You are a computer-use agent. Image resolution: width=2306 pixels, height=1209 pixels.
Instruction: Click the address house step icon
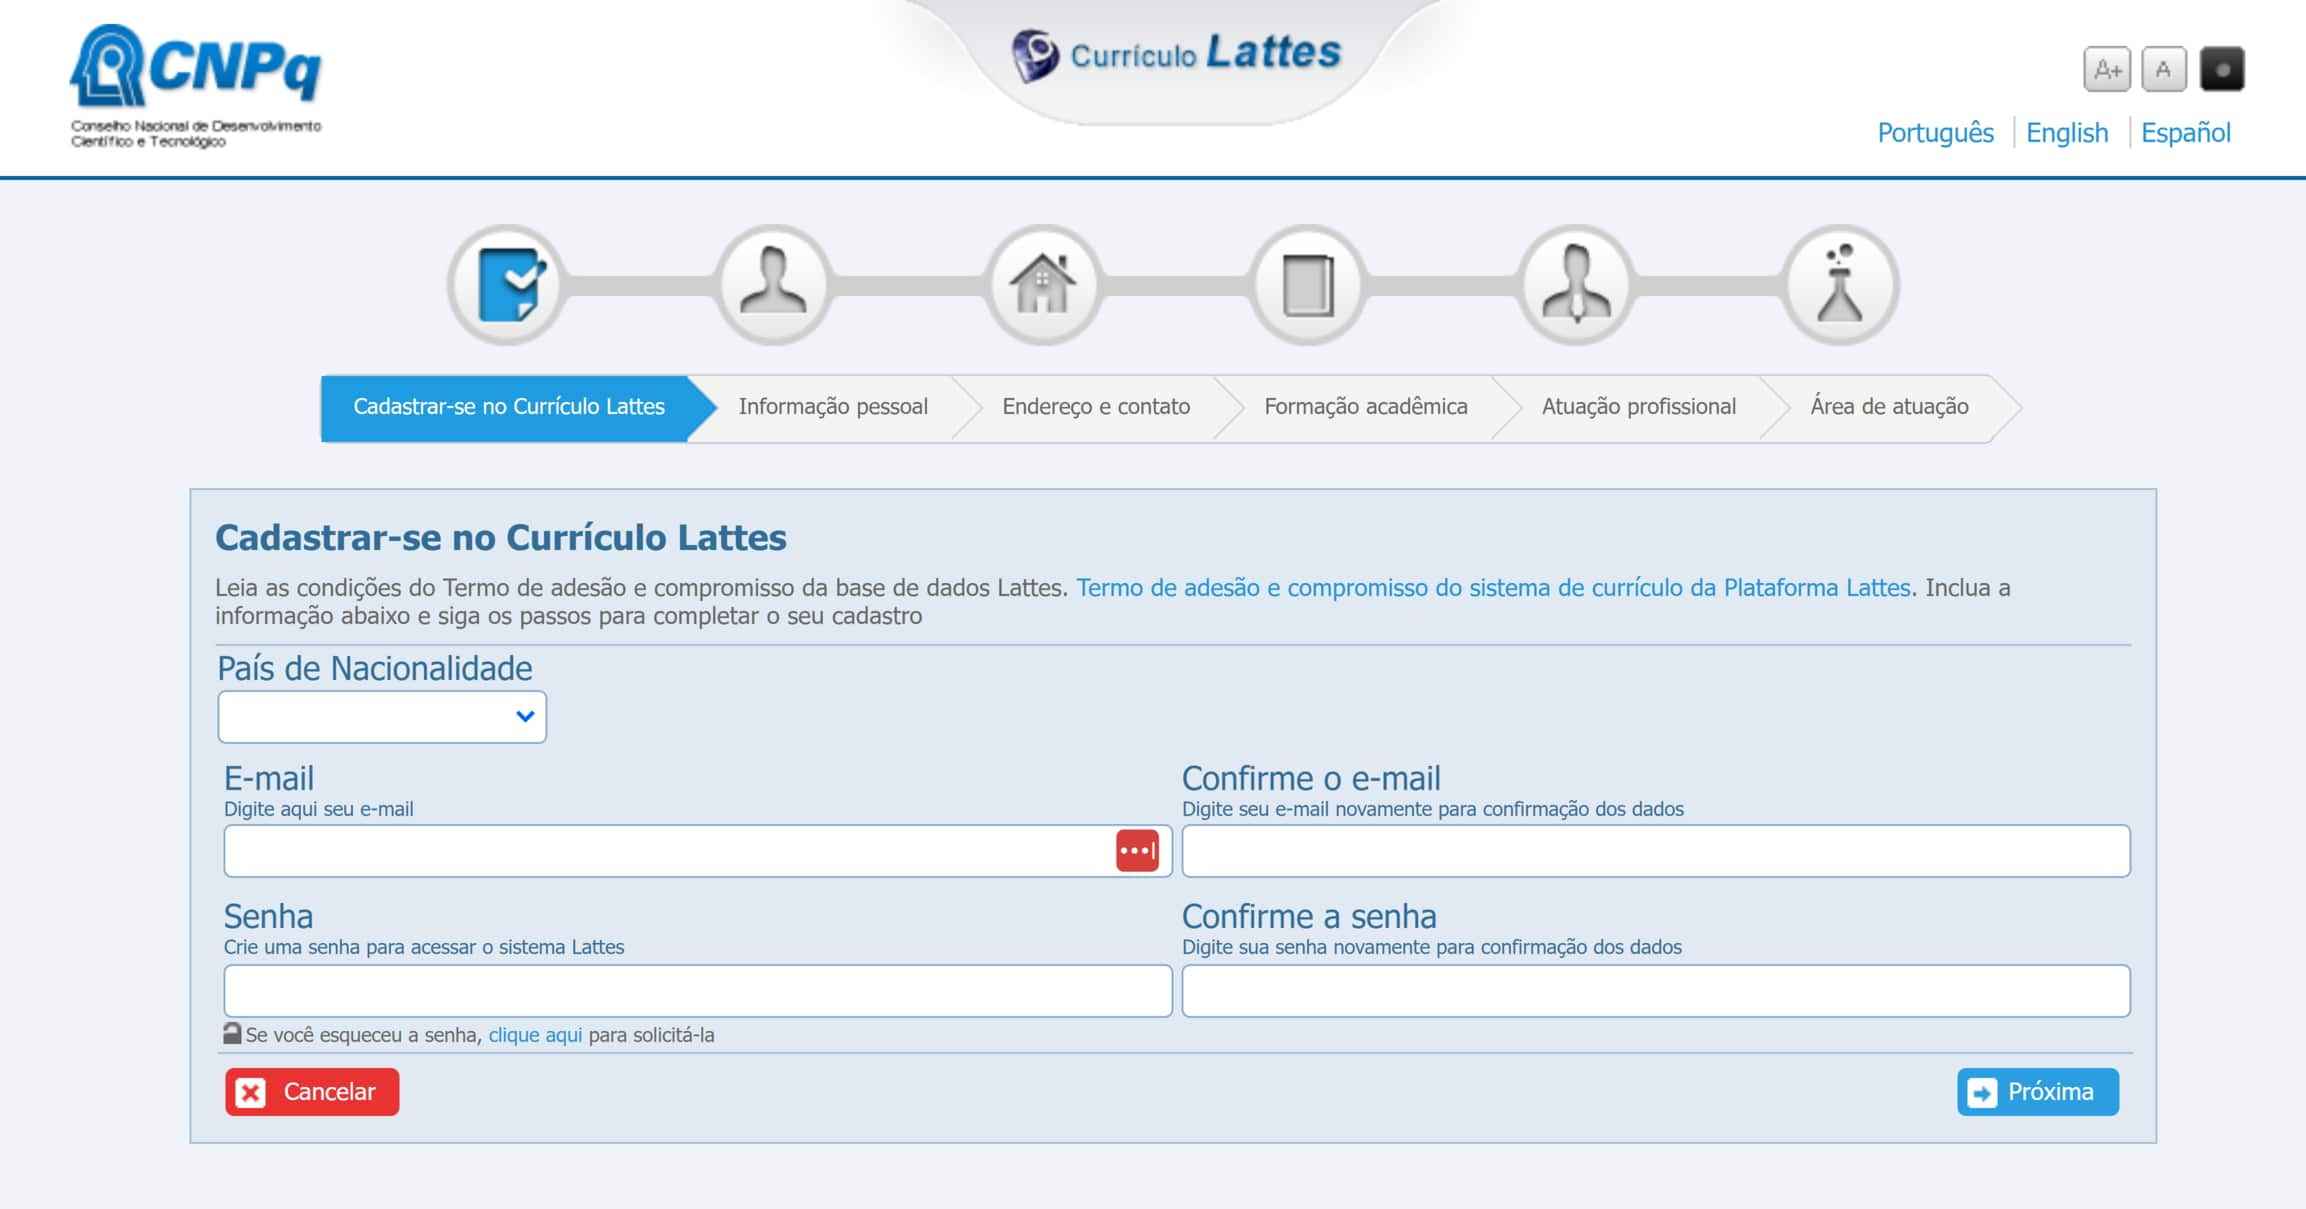[1042, 285]
